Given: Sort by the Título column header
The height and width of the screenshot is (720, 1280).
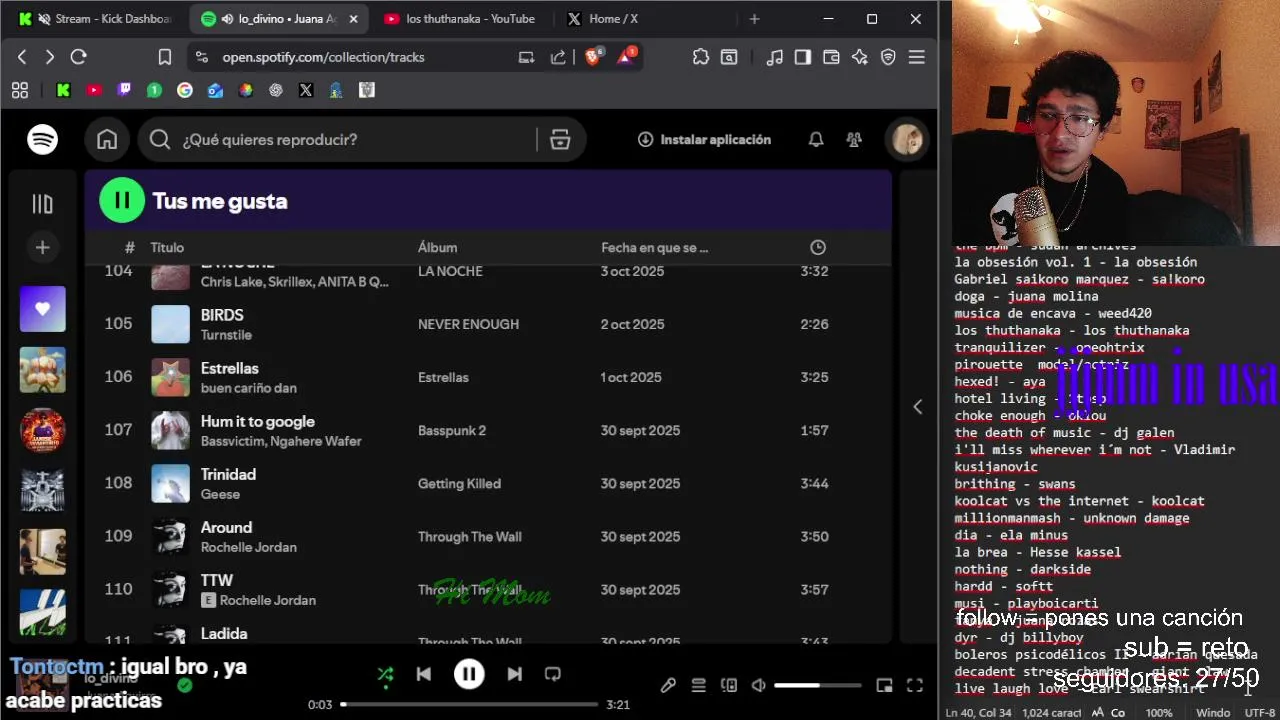Looking at the screenshot, I should [167, 247].
